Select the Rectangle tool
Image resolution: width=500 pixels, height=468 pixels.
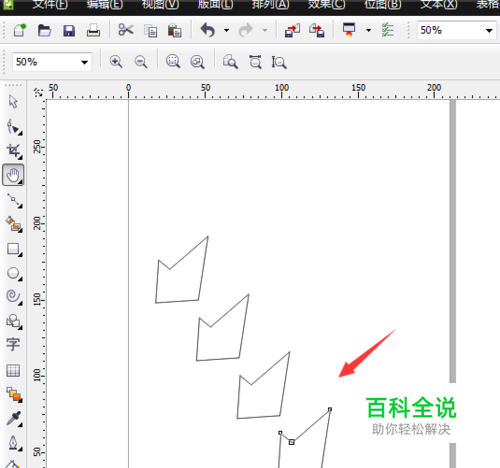(14, 249)
